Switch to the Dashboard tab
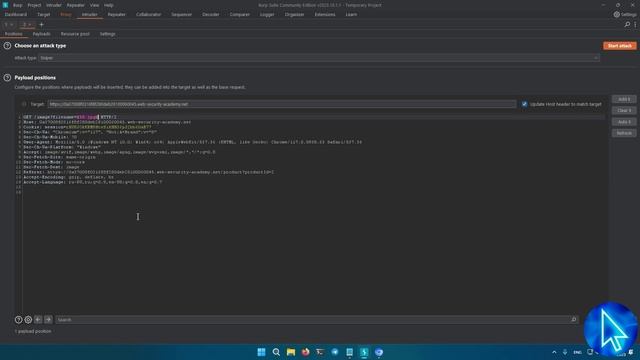Screen dimensions: 640x360 [x=16, y=14]
